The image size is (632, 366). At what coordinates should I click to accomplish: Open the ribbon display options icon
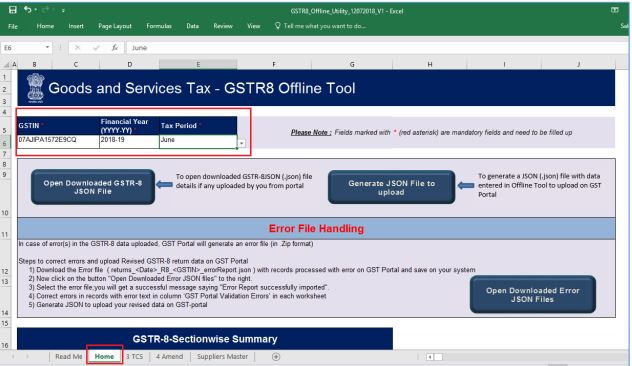[x=614, y=10]
